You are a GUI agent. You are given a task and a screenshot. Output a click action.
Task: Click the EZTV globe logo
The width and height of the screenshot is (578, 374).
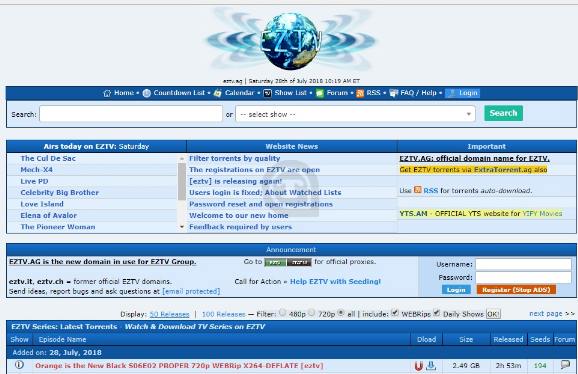tap(290, 41)
